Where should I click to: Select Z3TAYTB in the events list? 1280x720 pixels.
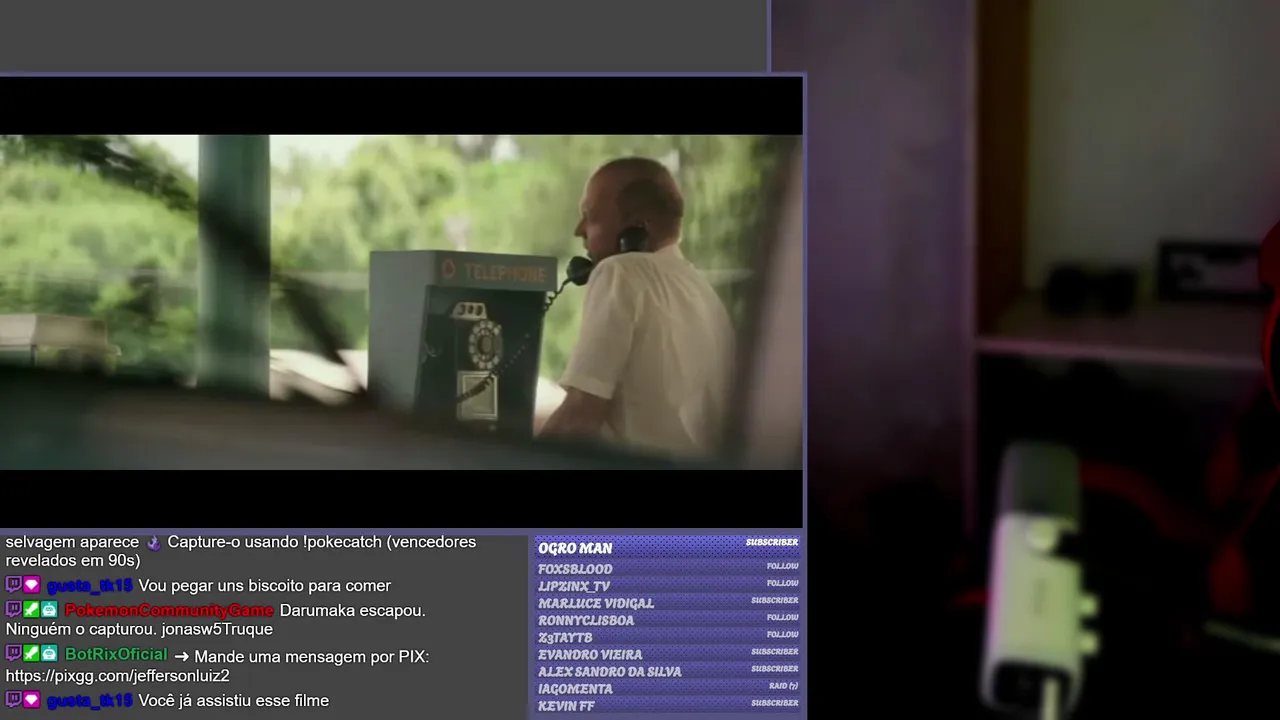(565, 637)
